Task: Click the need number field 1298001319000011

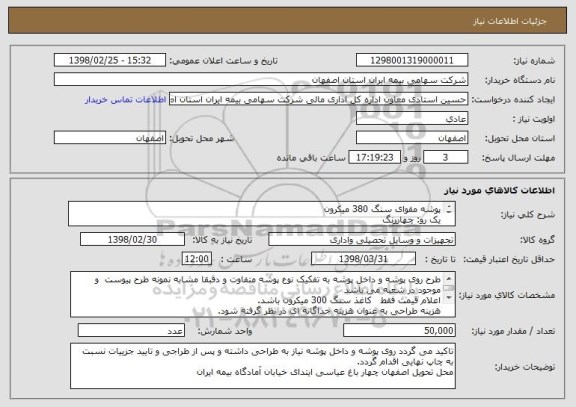Action: click(412, 60)
